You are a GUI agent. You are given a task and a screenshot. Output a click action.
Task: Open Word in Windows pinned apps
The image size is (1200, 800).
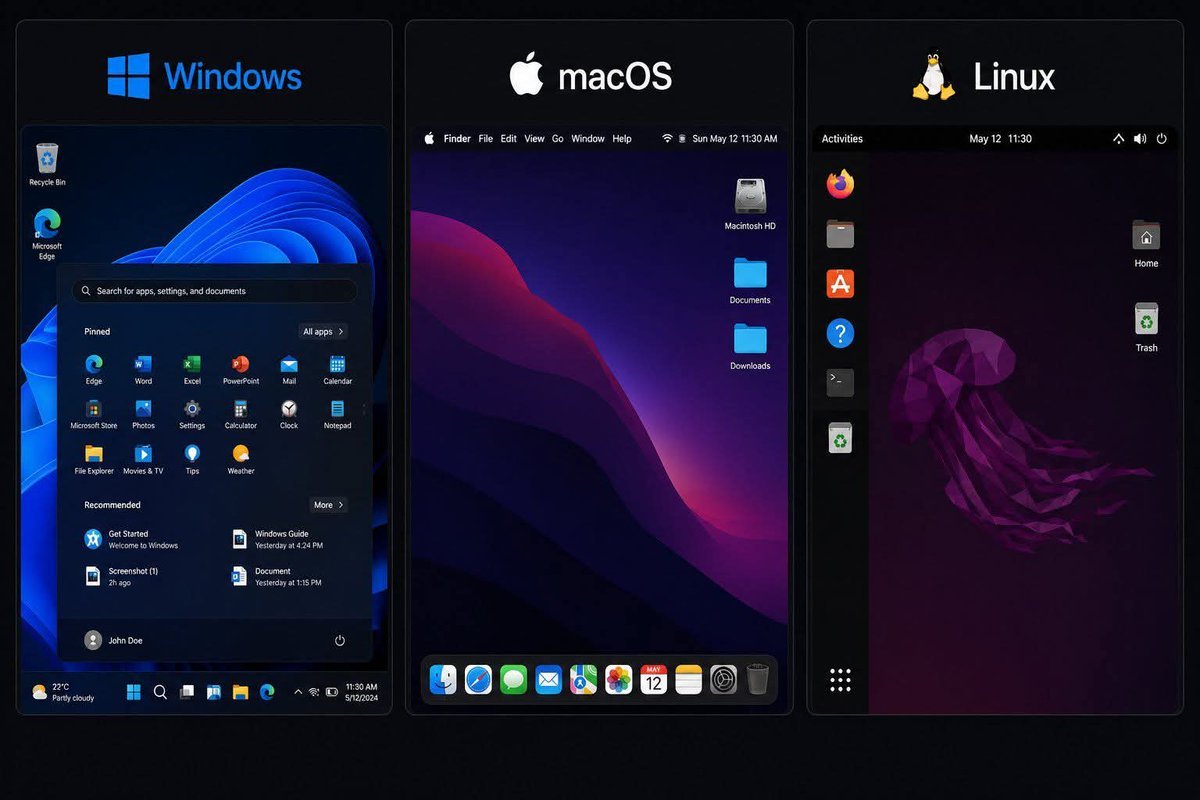143,369
